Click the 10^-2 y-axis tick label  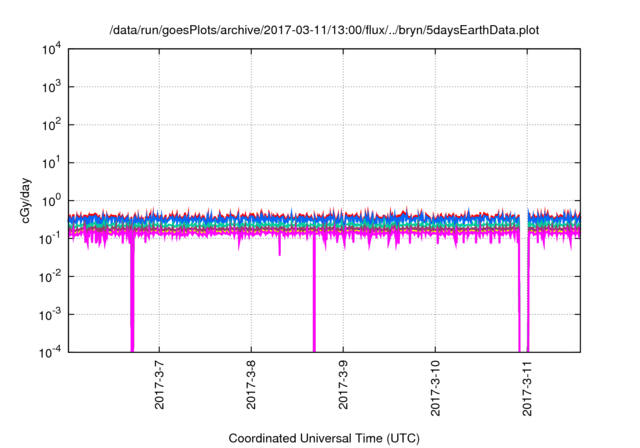pyautogui.click(x=51, y=277)
